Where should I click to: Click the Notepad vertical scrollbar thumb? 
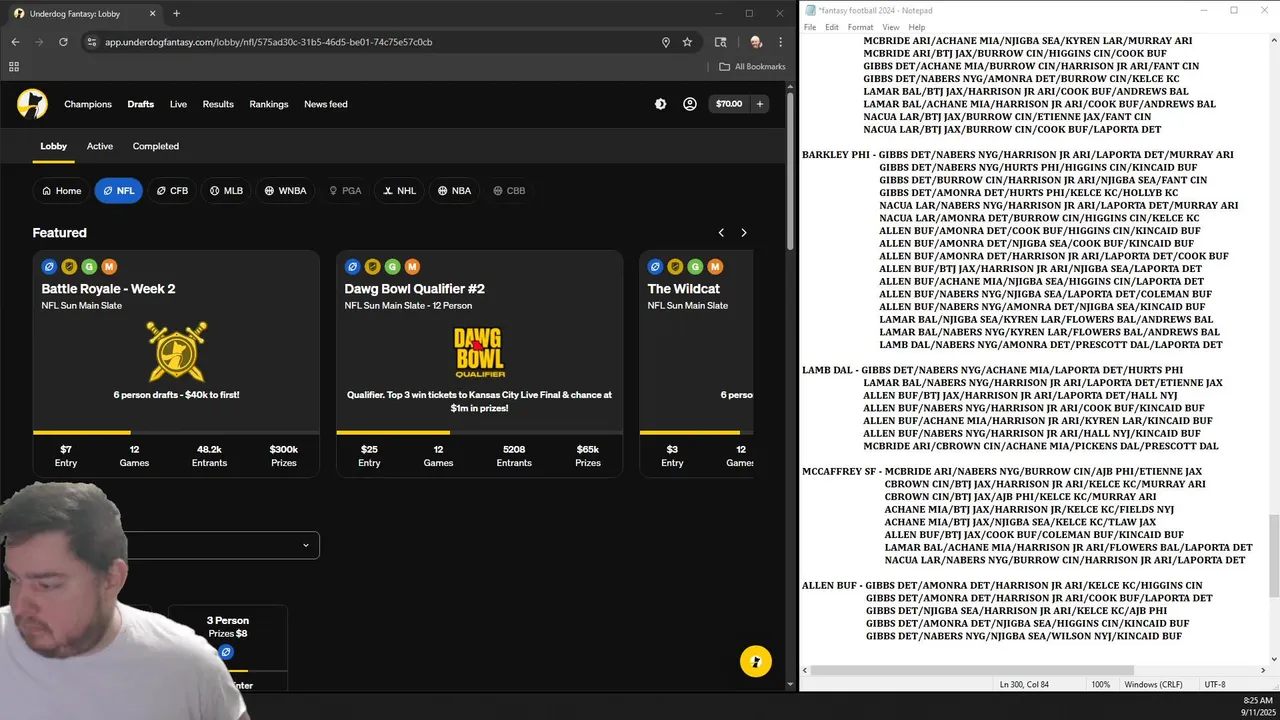click(1273, 555)
